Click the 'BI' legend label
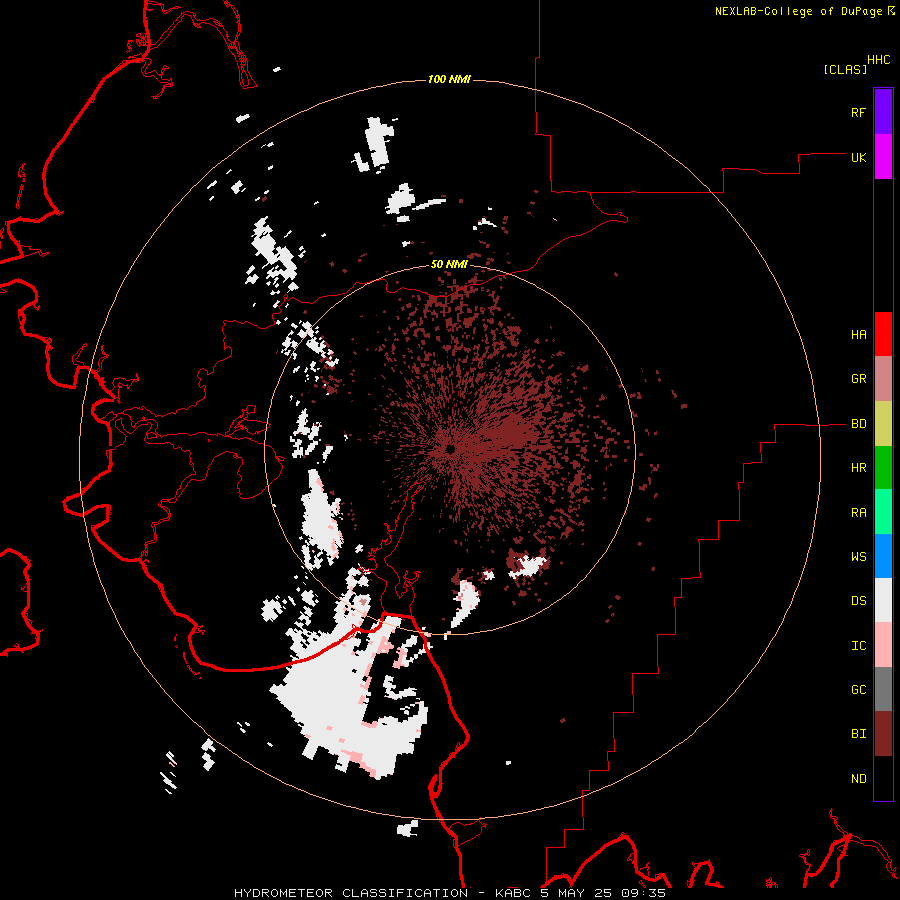900x900 pixels. pos(858,734)
